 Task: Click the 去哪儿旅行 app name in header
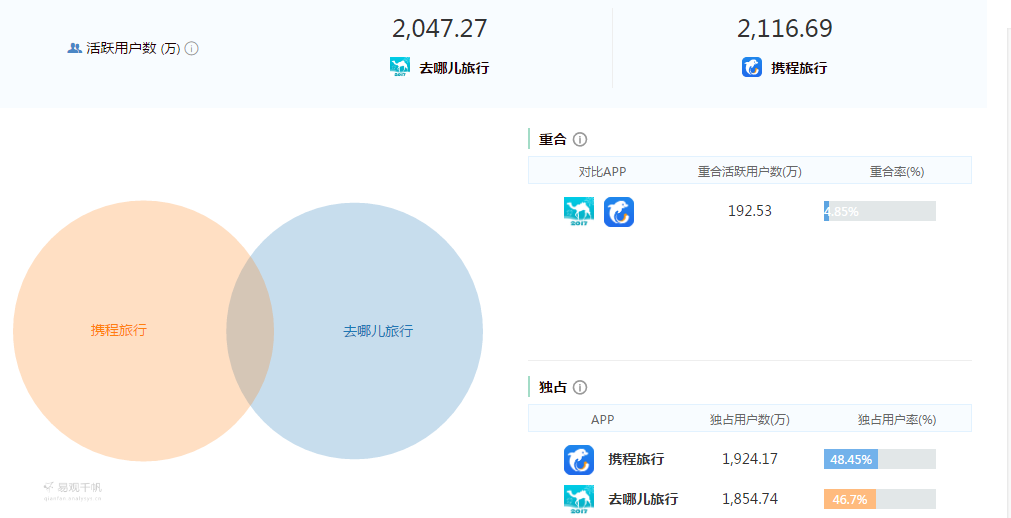454,68
